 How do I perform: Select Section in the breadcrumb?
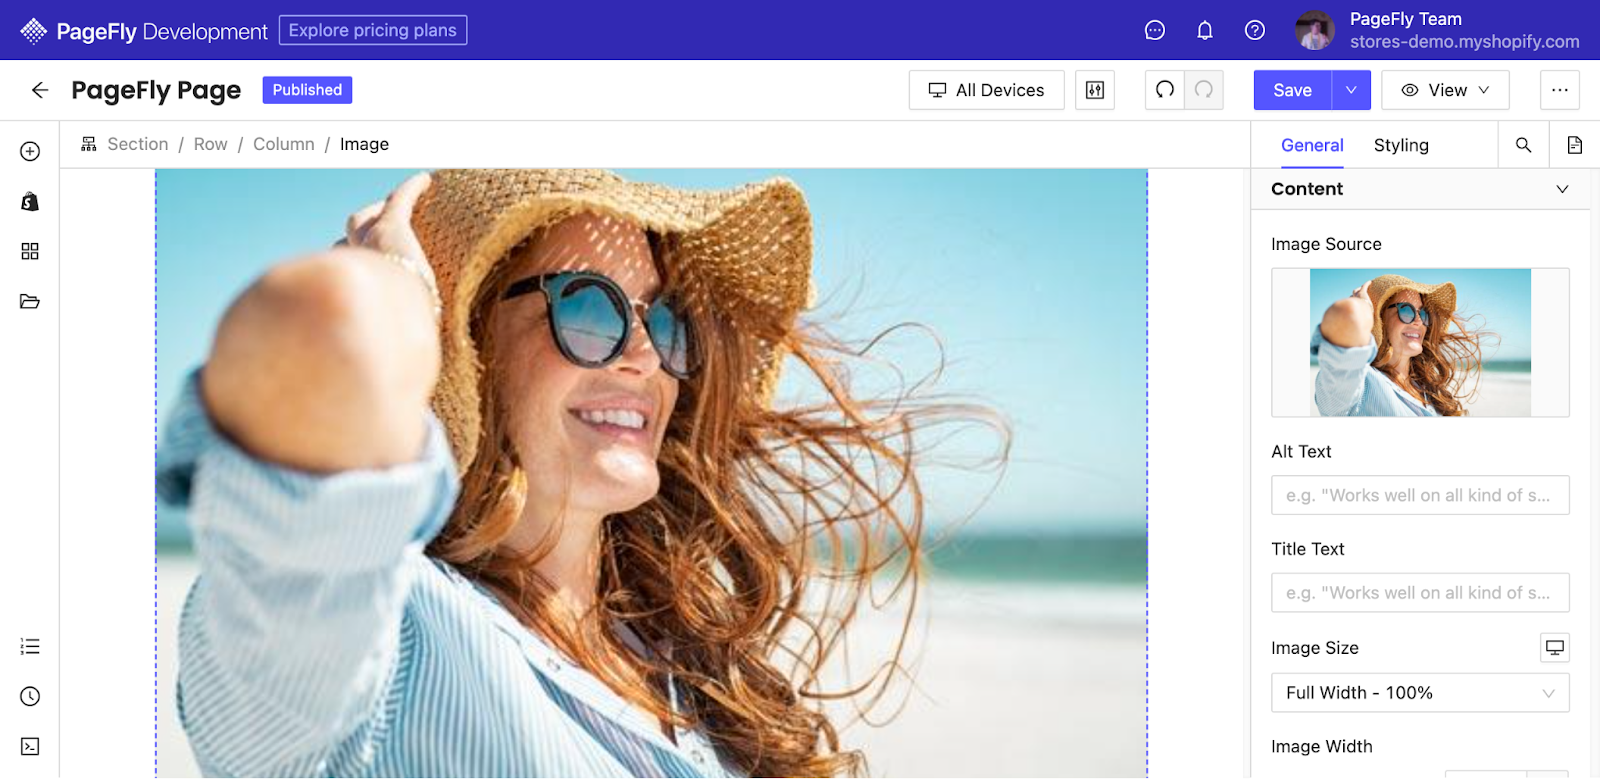click(138, 144)
